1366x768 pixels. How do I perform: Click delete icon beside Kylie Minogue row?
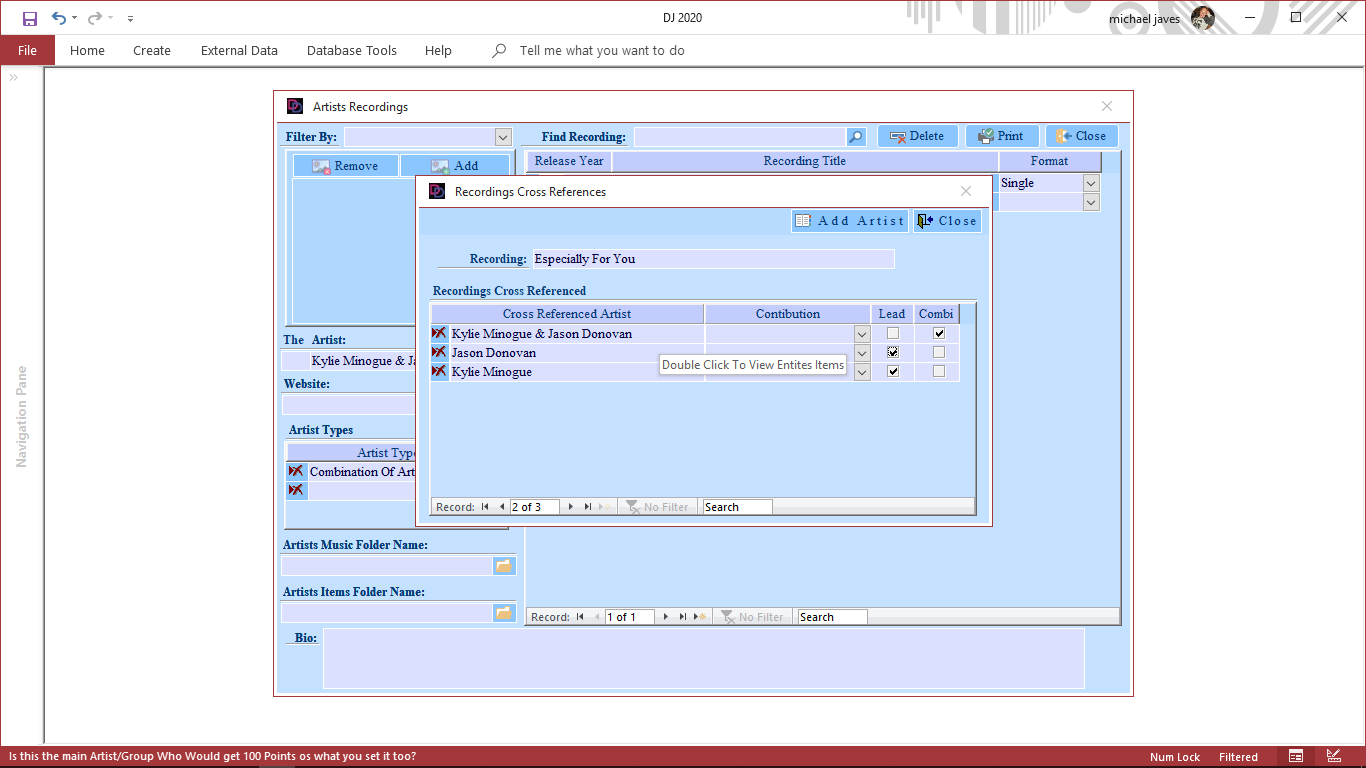click(439, 371)
